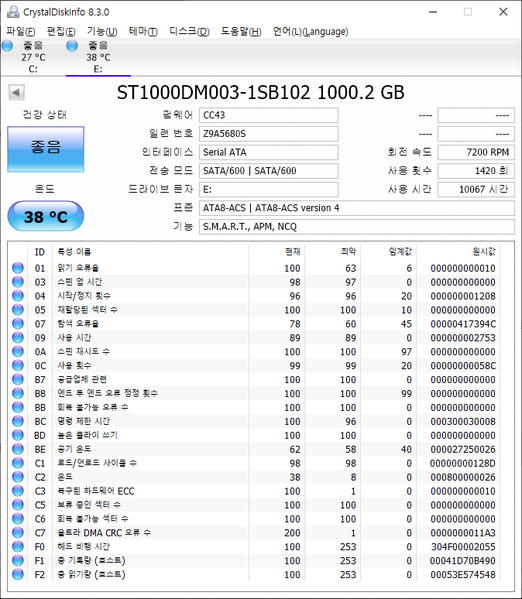
Task: Click the status orb for ID C6
Action: (18, 519)
